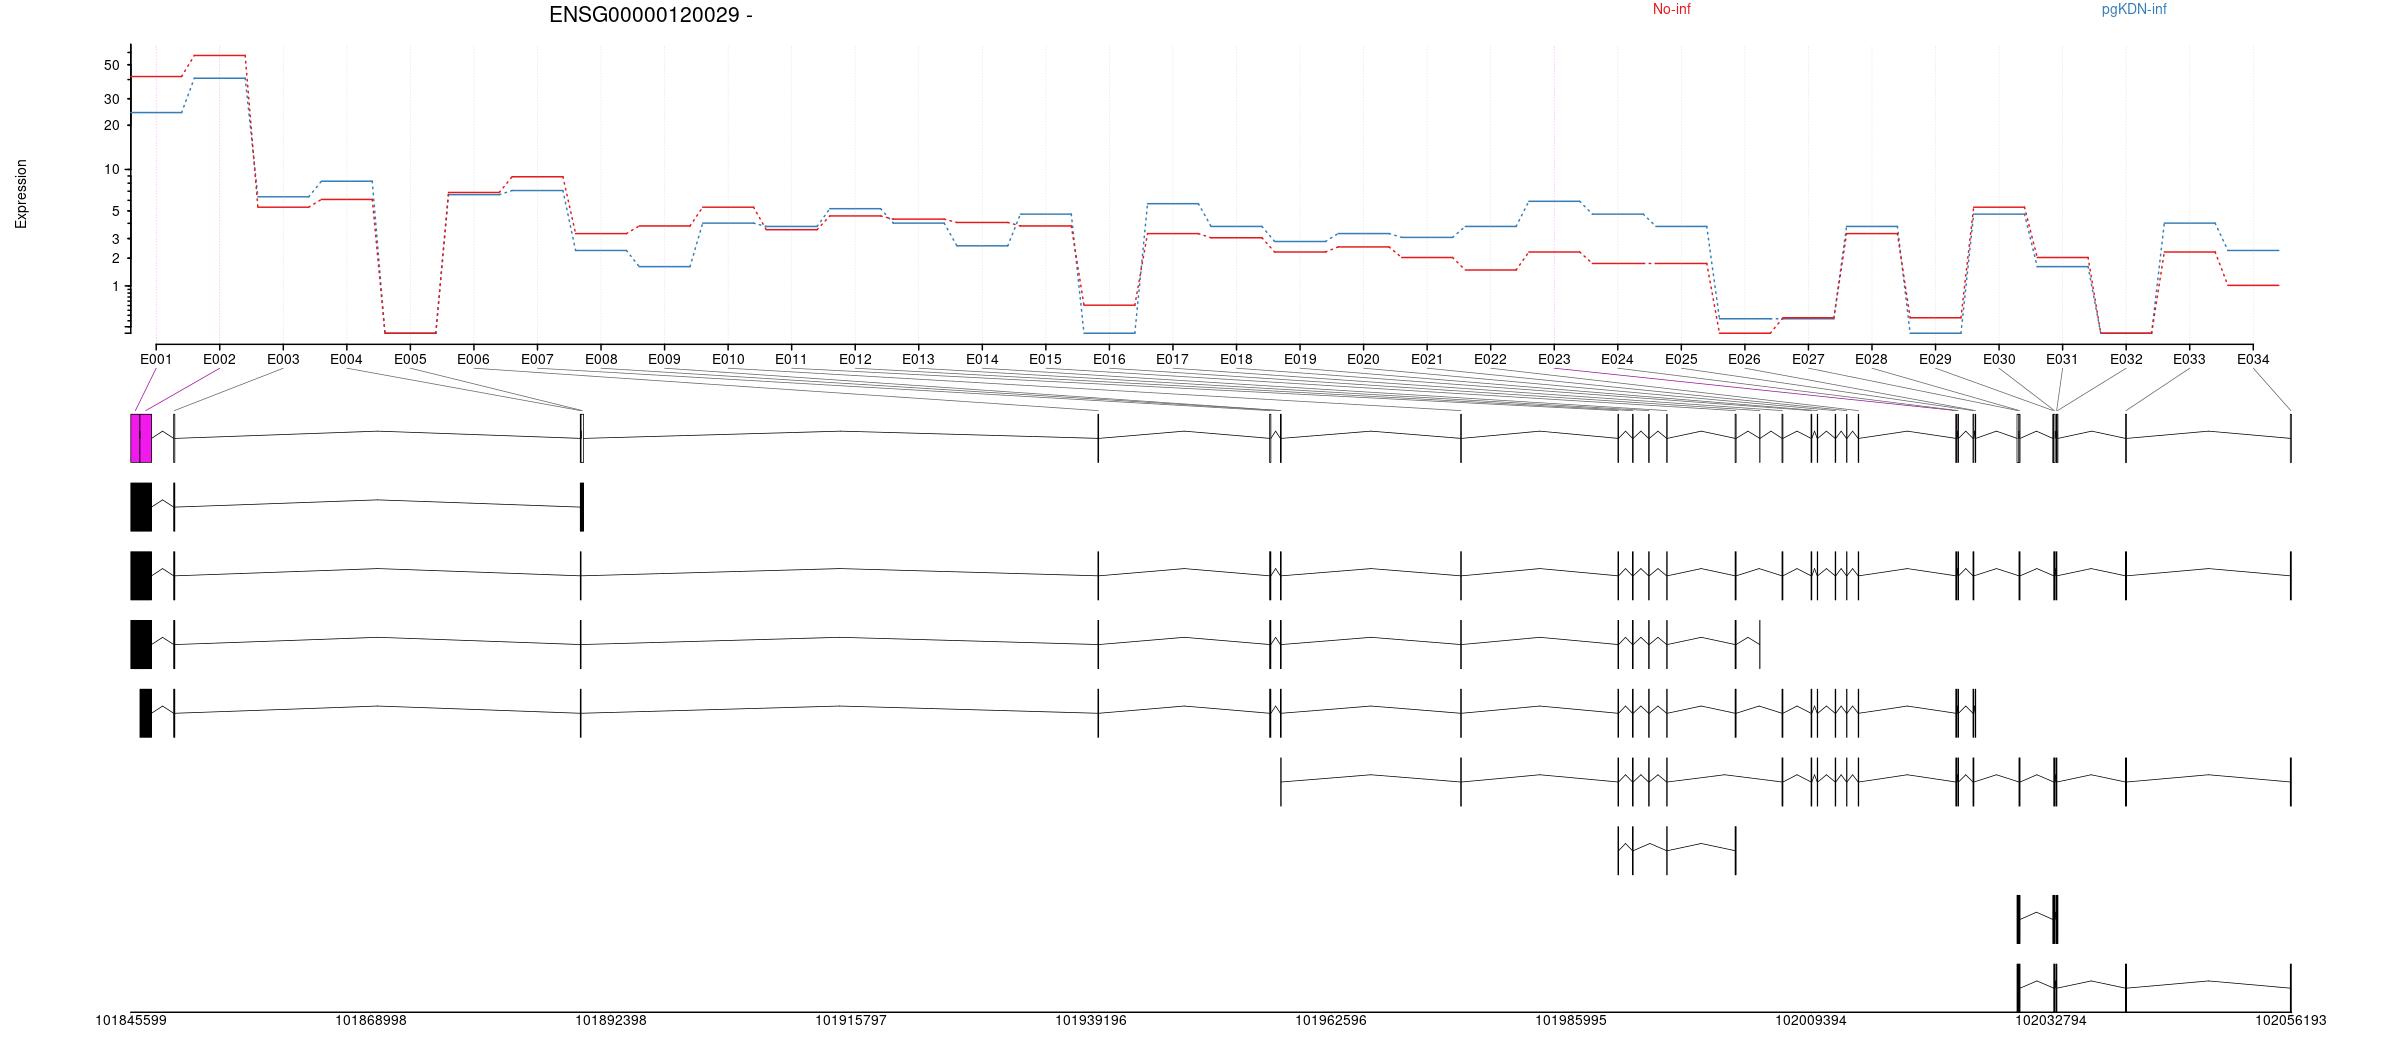Click exon label E026

pos(1744,359)
